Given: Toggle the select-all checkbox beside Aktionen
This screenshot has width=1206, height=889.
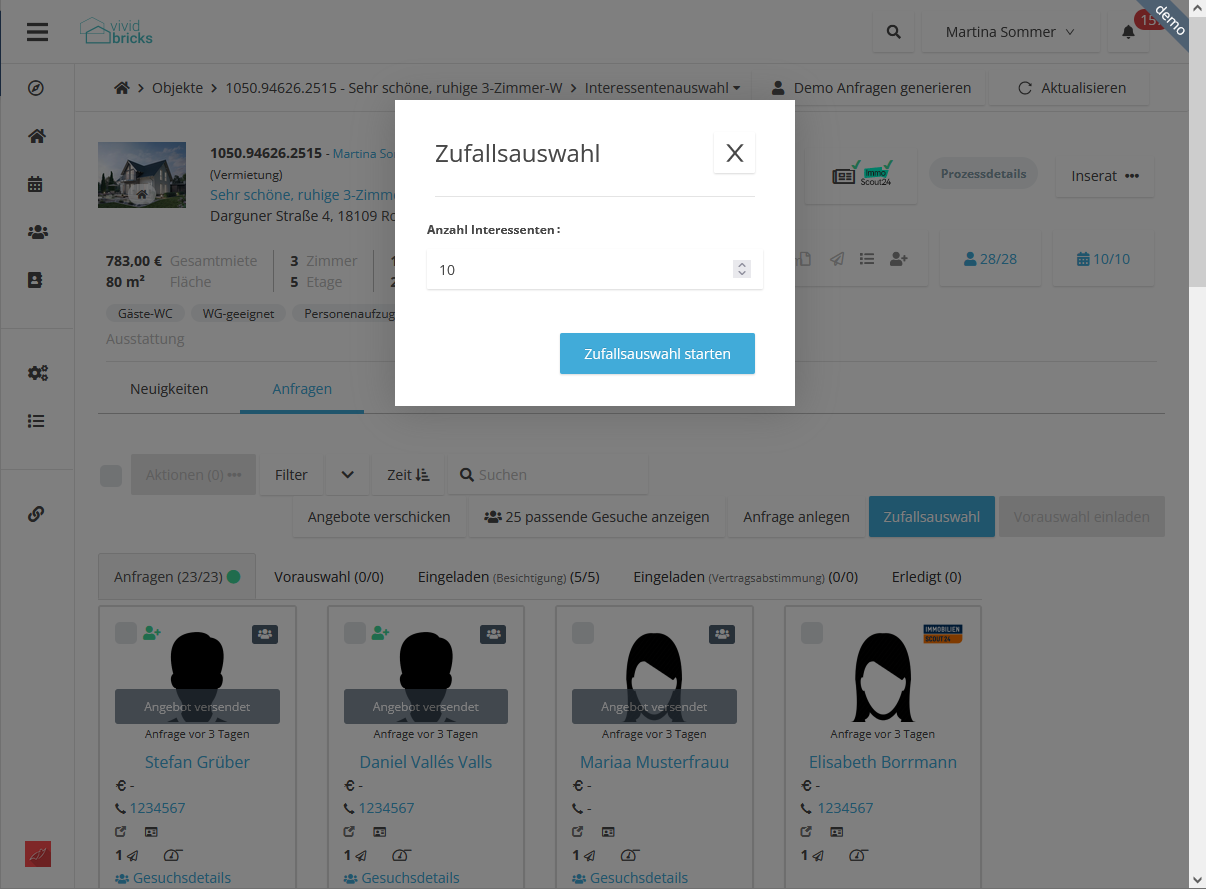Looking at the screenshot, I should [x=111, y=475].
